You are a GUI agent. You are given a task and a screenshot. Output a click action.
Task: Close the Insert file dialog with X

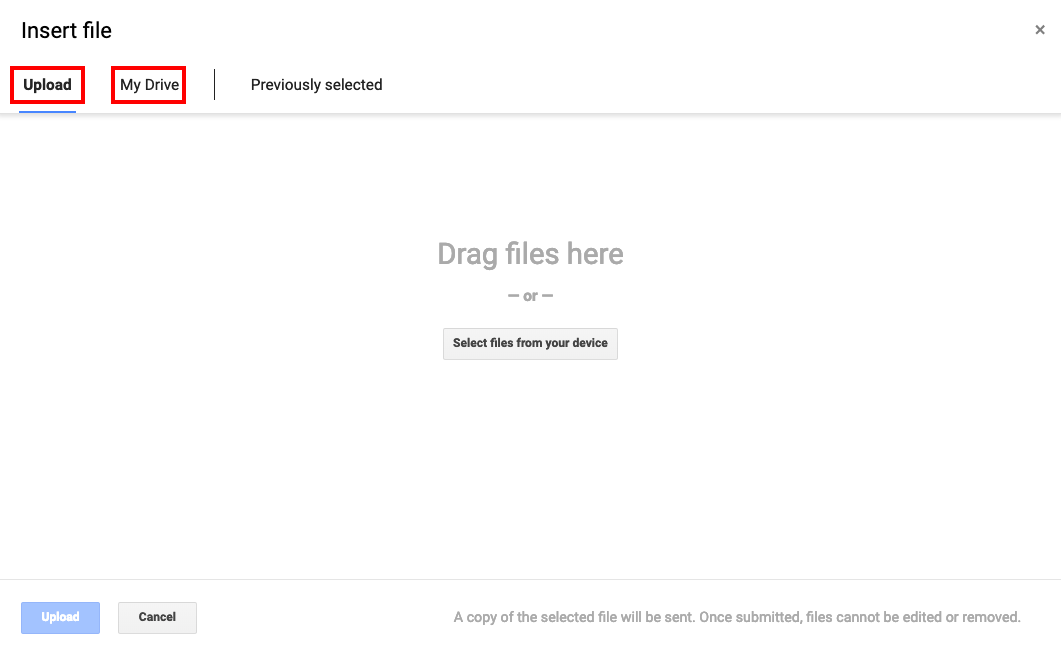coord(1040,30)
